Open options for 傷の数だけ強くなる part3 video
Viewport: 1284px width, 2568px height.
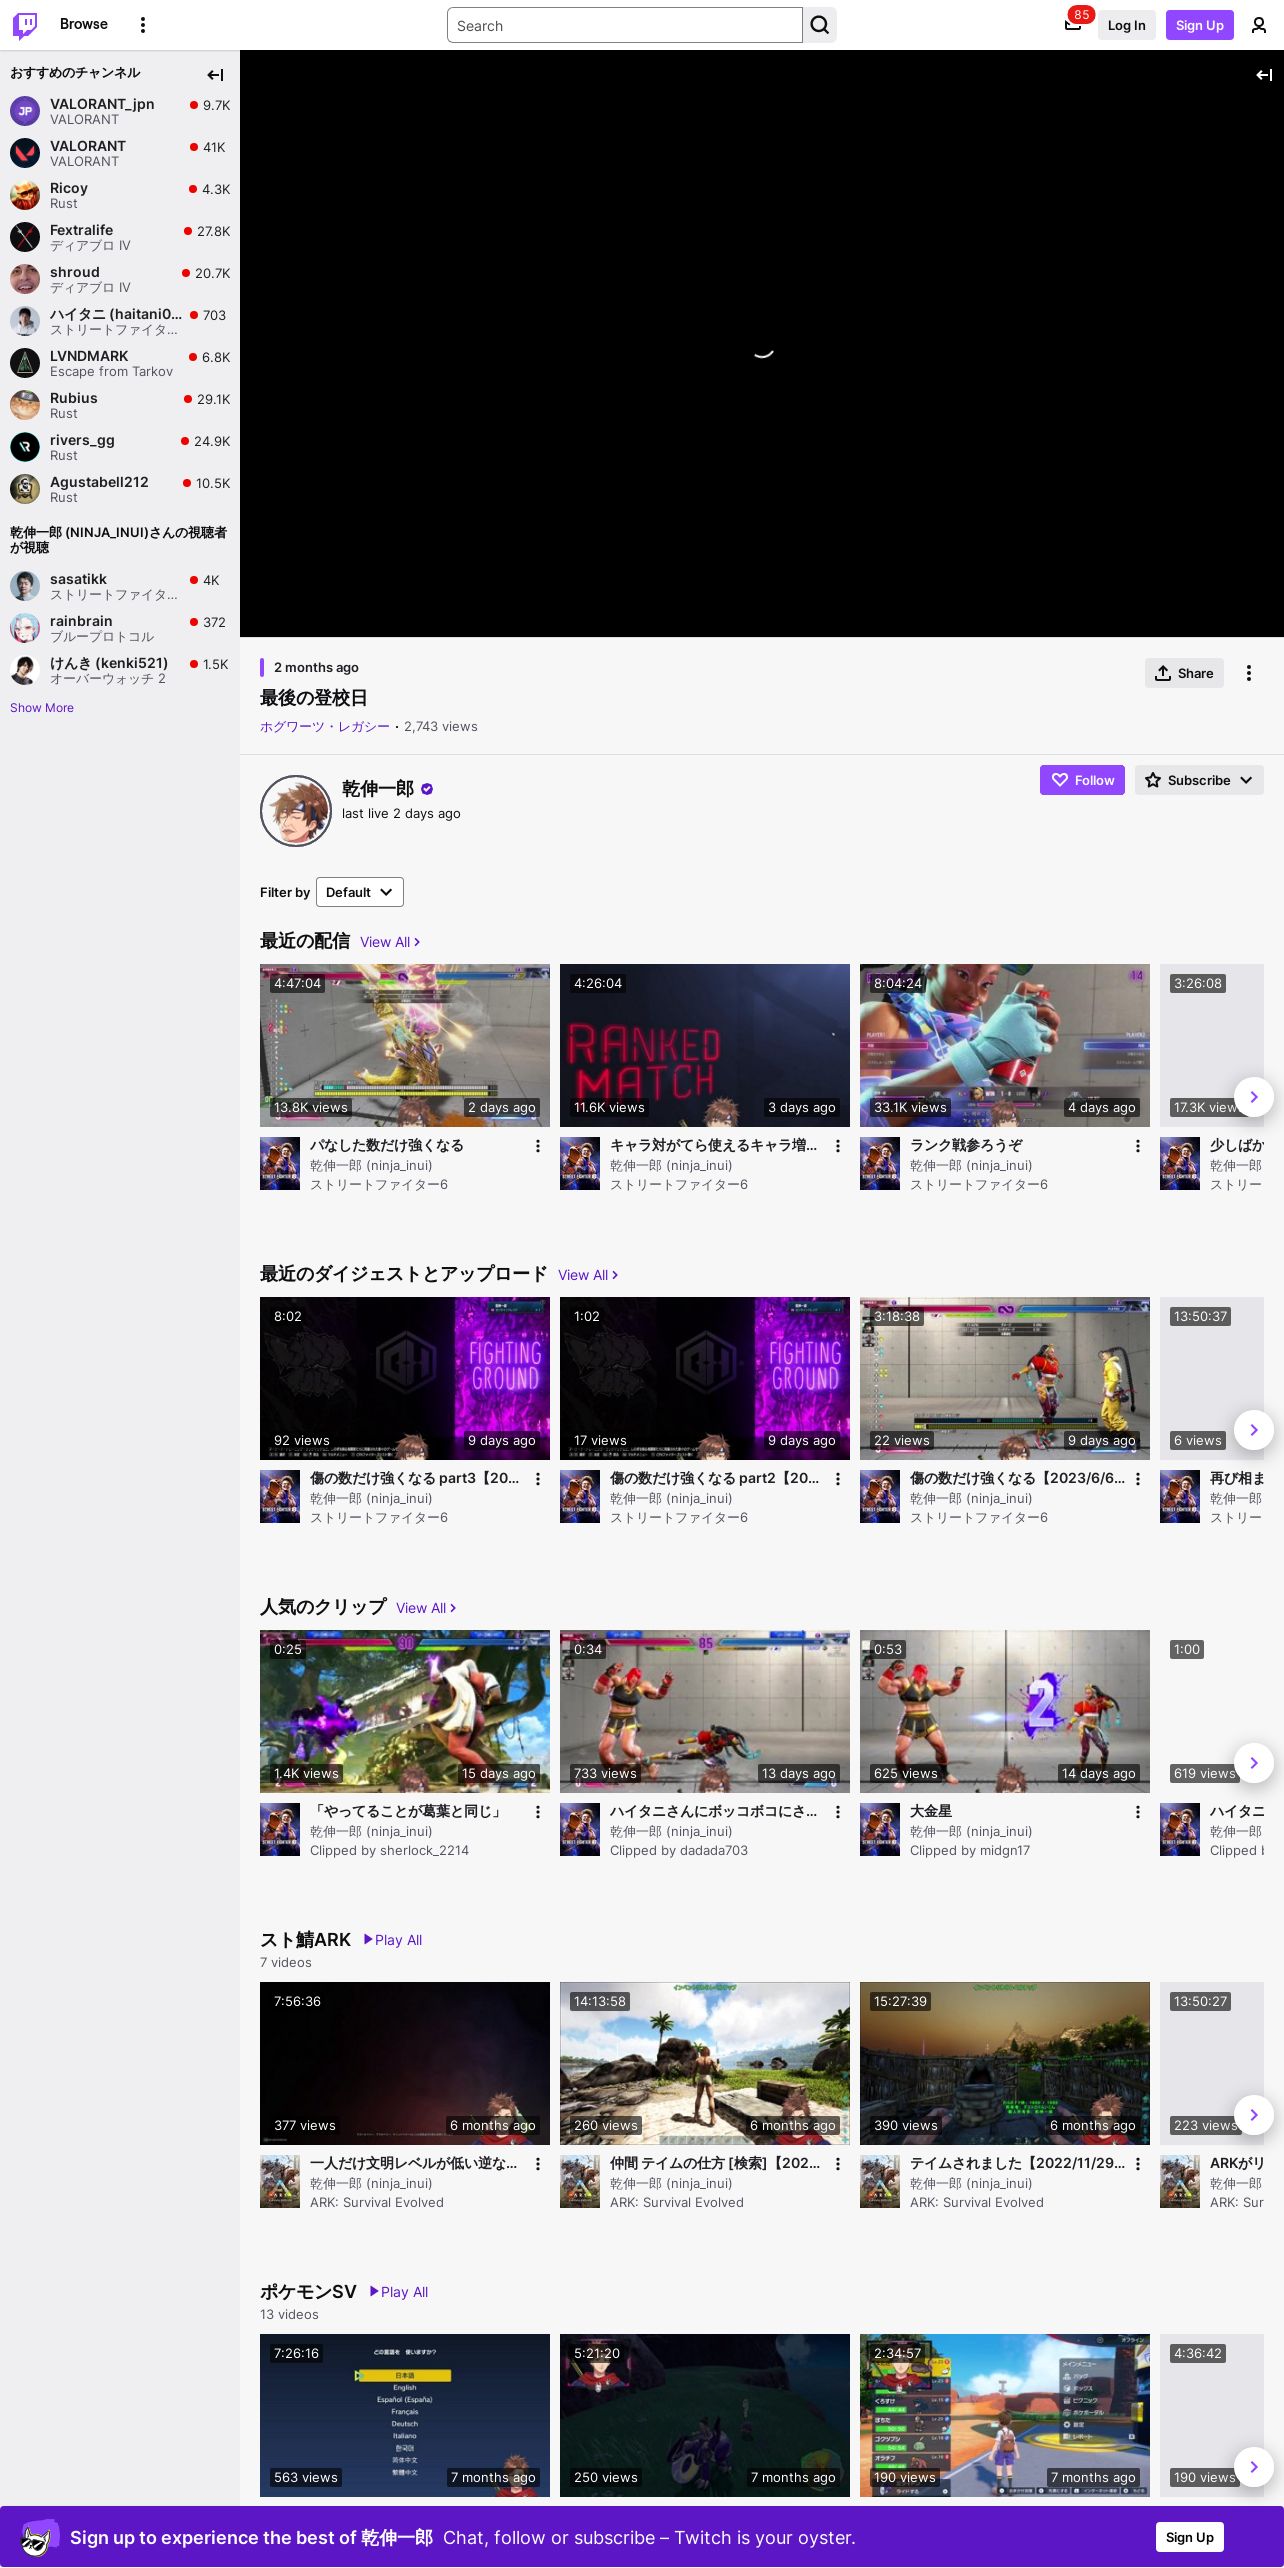[538, 1479]
